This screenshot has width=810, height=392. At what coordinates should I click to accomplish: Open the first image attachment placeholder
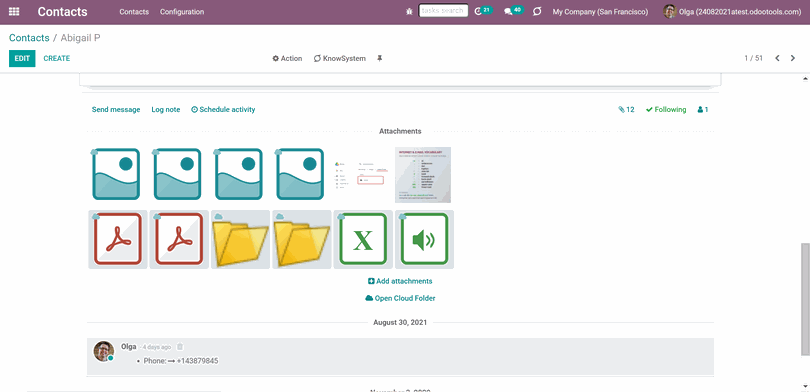116,174
